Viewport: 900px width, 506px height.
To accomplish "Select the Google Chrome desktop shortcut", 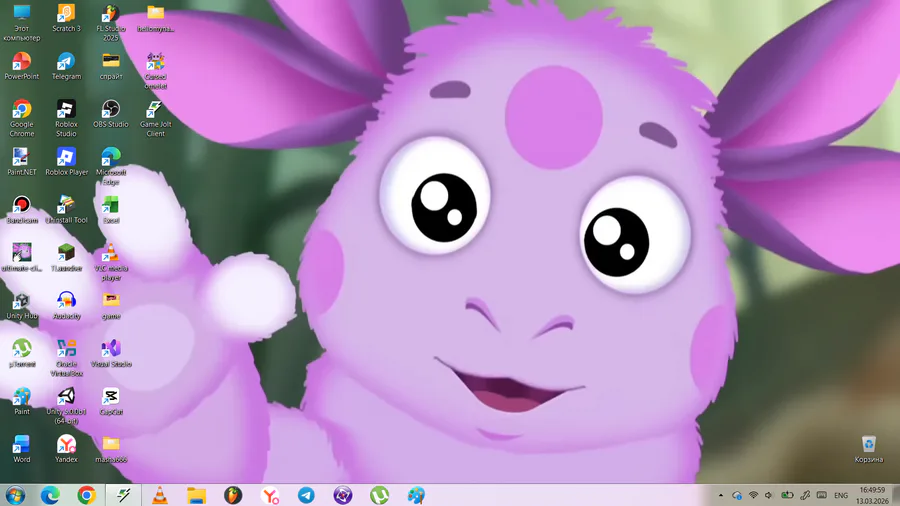I will point(22,119).
